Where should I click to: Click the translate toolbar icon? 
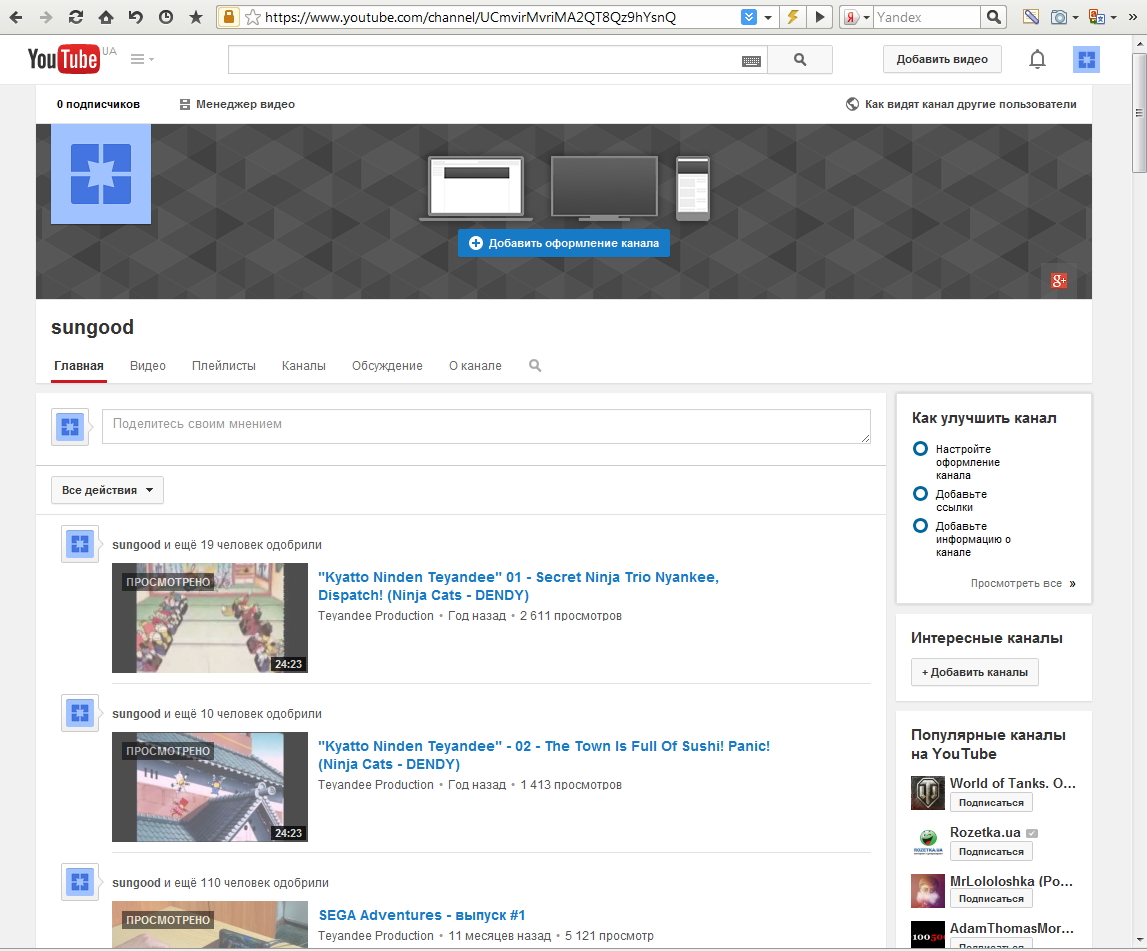pos(1097,17)
